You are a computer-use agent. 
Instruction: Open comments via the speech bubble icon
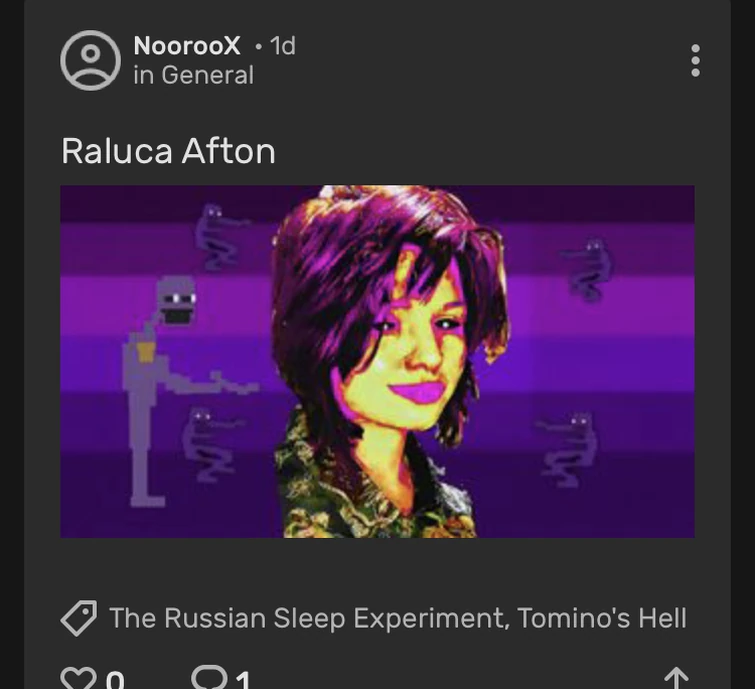point(209,676)
